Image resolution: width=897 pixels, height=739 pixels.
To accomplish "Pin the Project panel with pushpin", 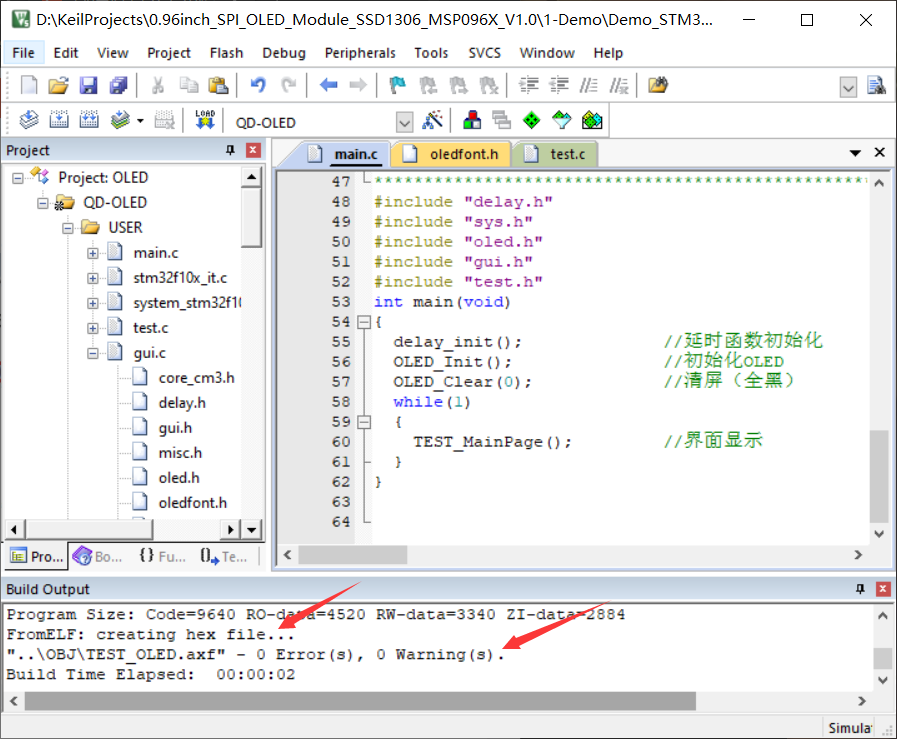I will 231,150.
